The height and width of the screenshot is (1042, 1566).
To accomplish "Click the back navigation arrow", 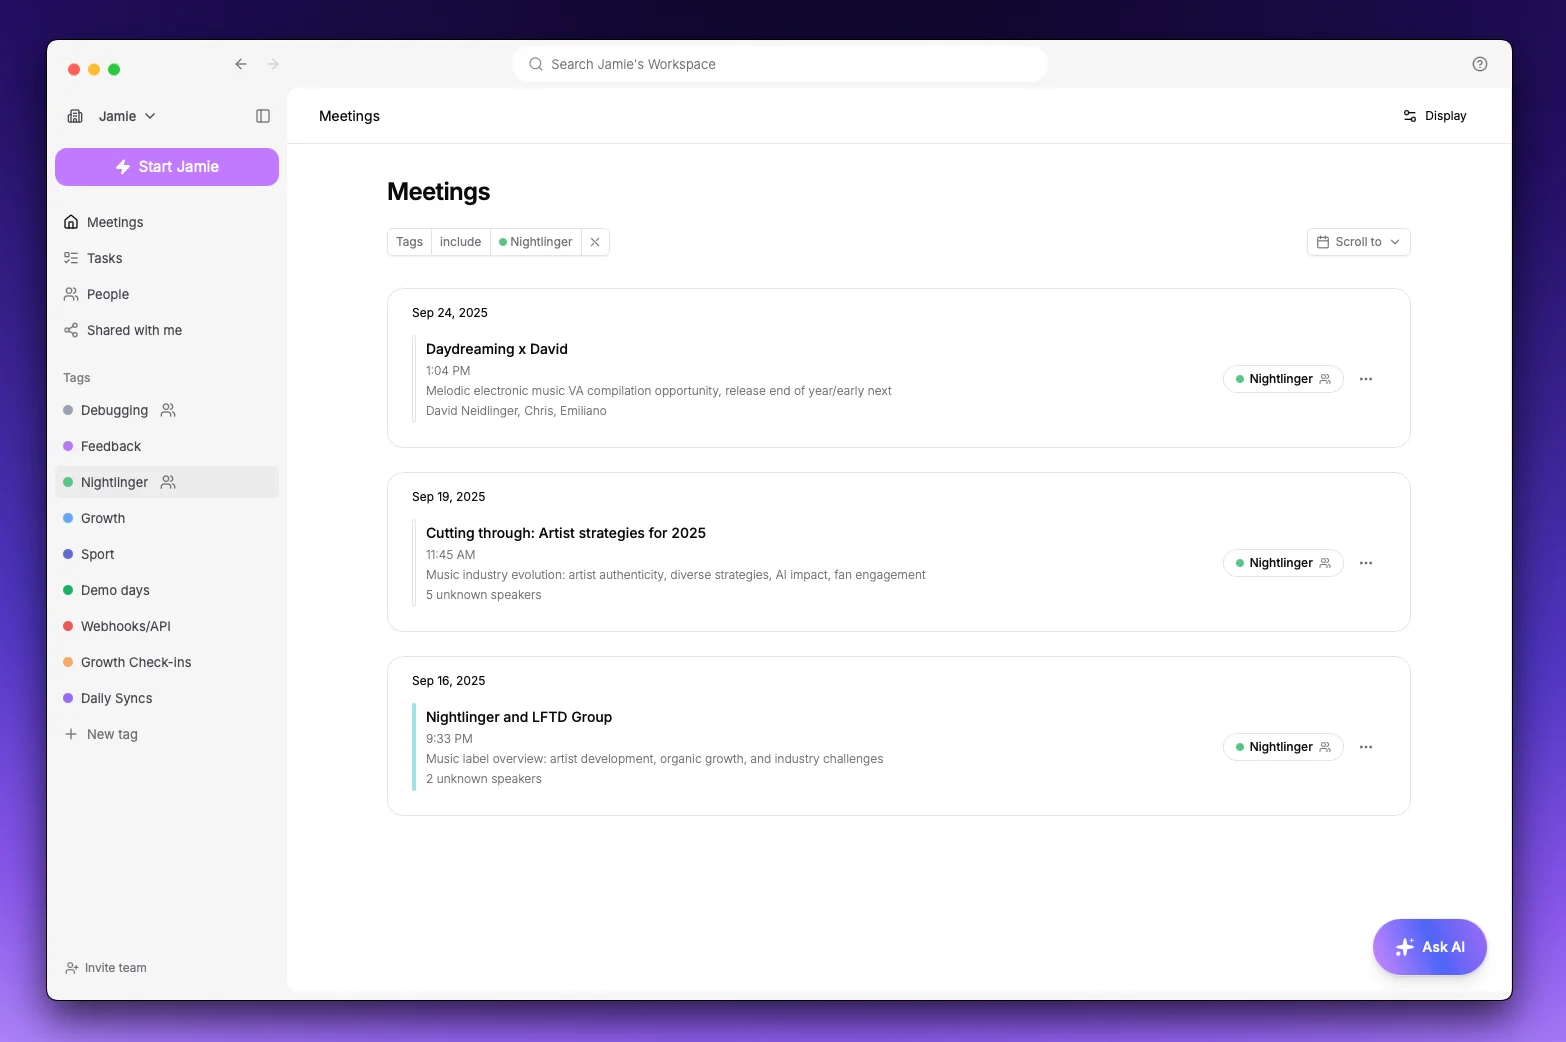I will click(x=241, y=64).
